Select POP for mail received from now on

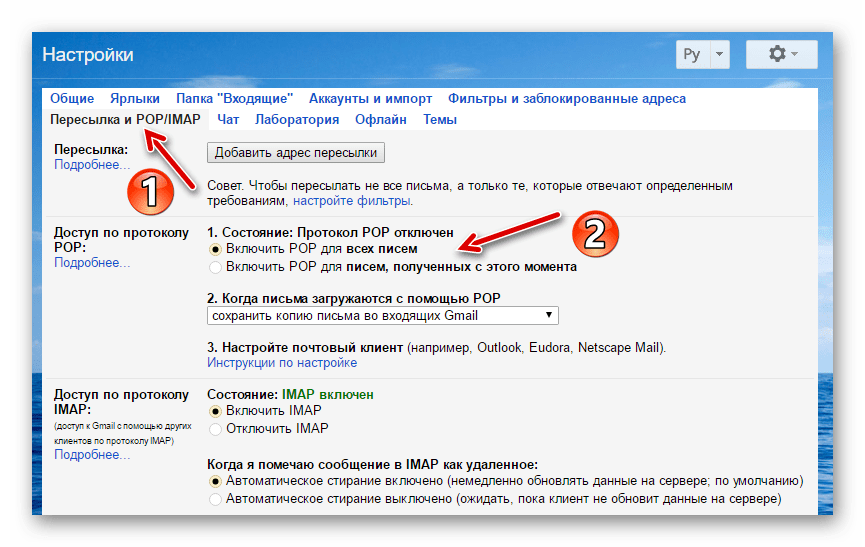click(215, 267)
